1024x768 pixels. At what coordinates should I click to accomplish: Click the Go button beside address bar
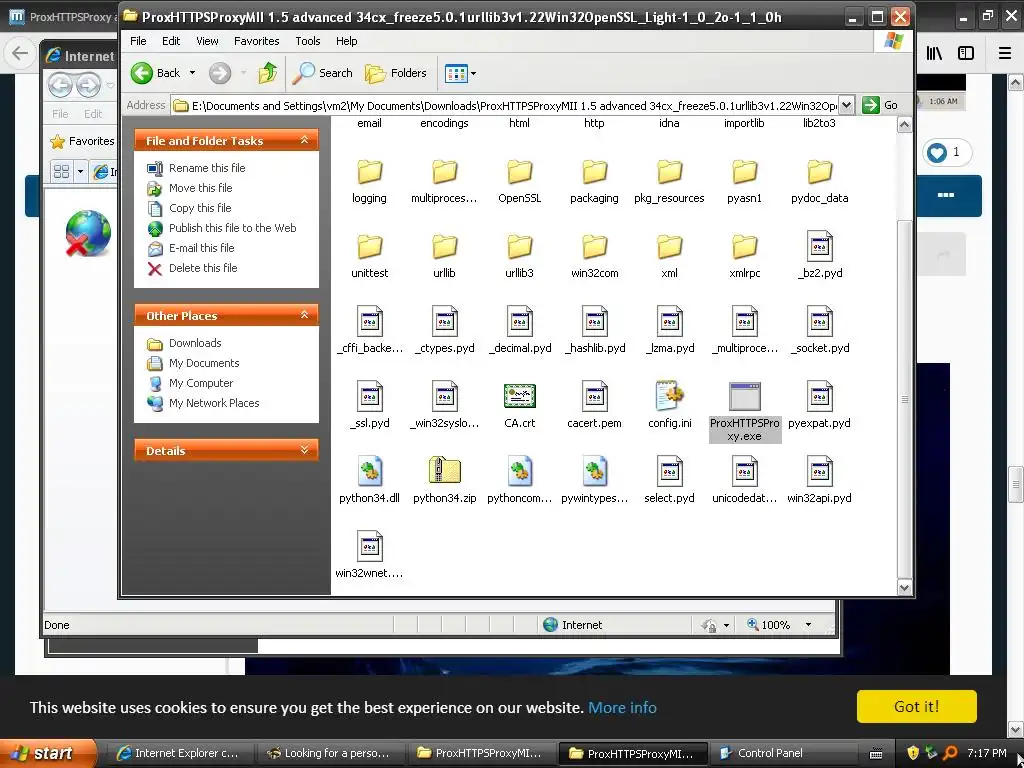click(880, 105)
